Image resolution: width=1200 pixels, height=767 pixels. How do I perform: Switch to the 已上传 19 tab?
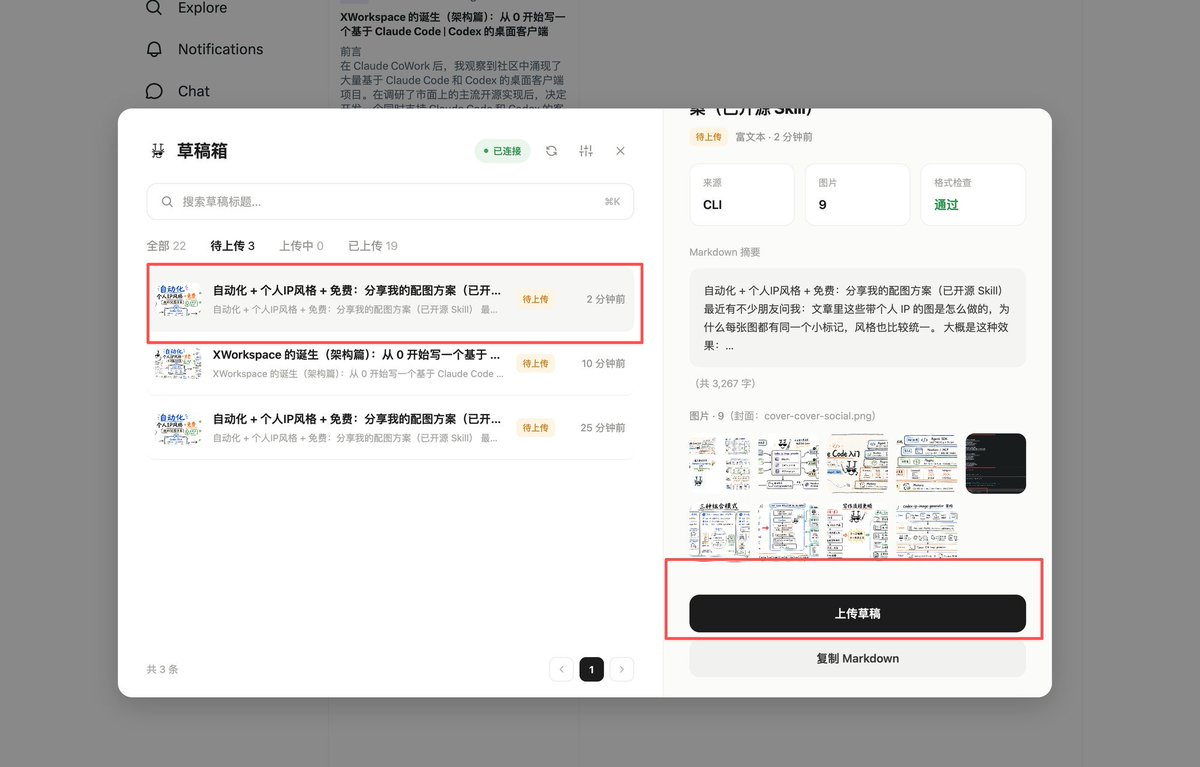pos(373,246)
